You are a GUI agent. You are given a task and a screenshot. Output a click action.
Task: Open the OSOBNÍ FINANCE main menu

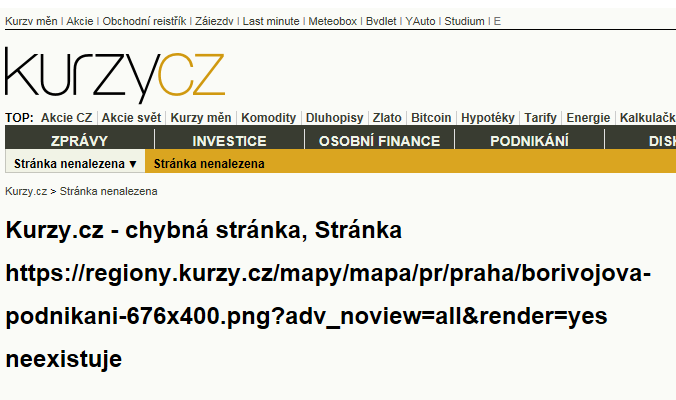coord(379,141)
